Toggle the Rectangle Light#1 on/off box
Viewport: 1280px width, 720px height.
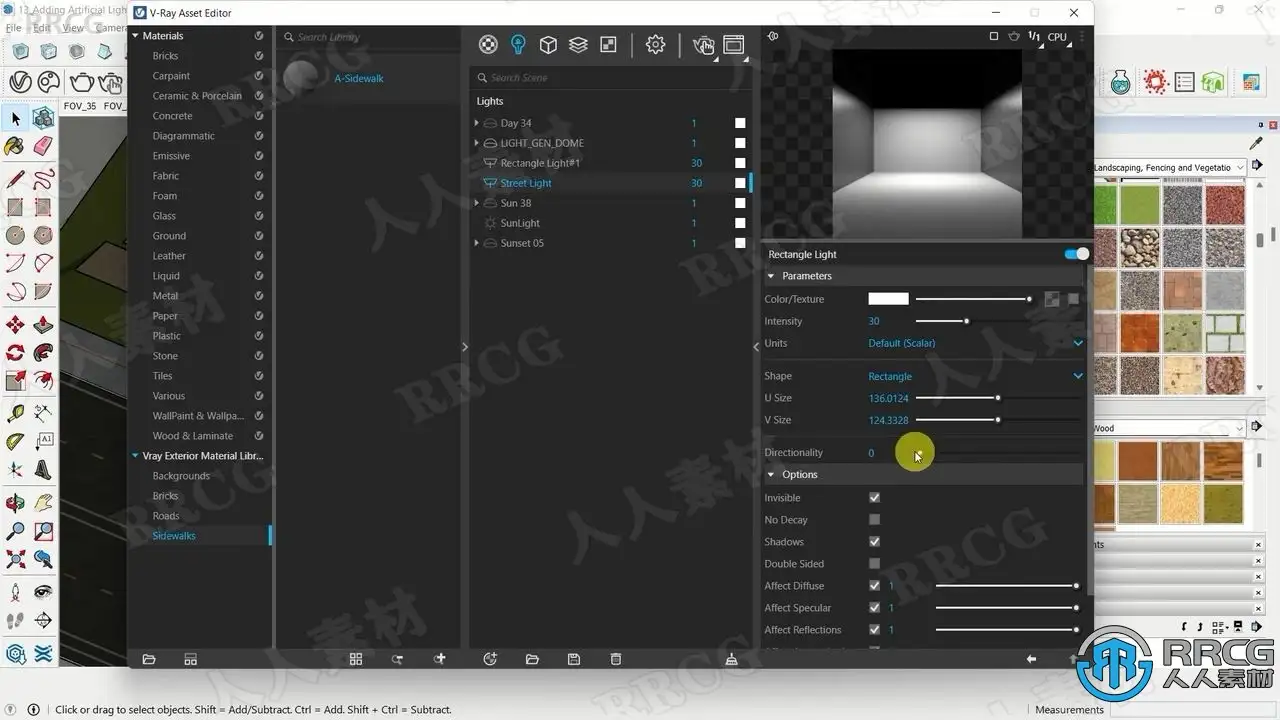pyautogui.click(x=740, y=163)
